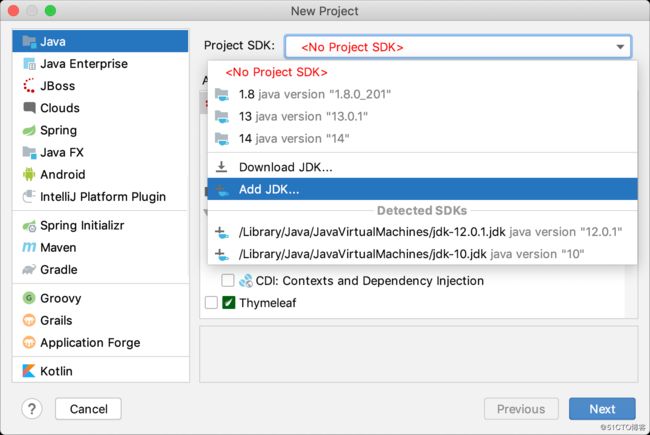650x435 pixels.
Task: Click the green Thymeleaf checkmark icon
Action: click(x=228, y=303)
